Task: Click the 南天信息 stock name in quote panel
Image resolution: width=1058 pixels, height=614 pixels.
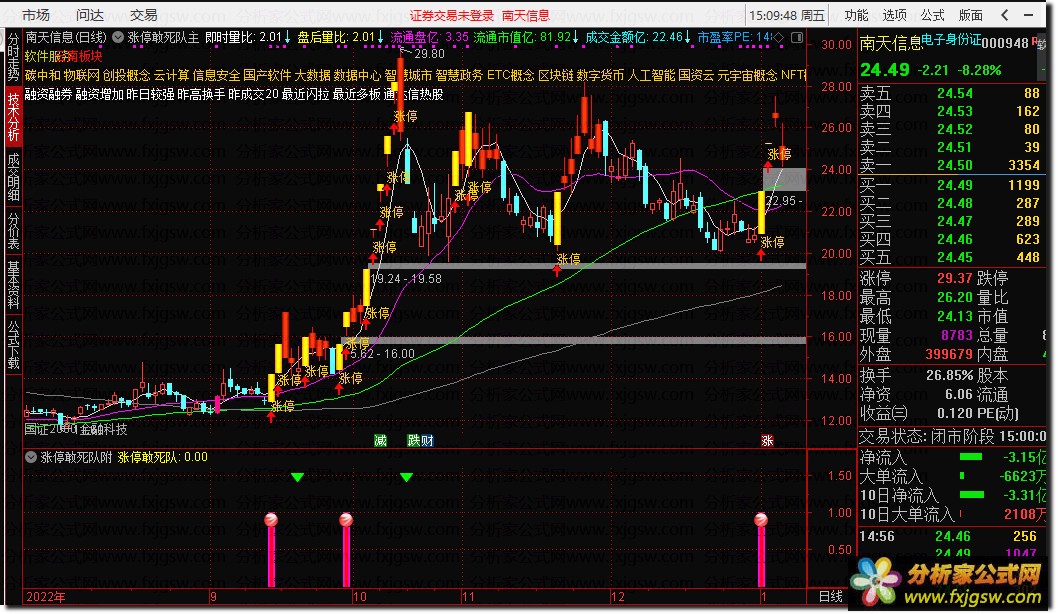Action: point(891,44)
